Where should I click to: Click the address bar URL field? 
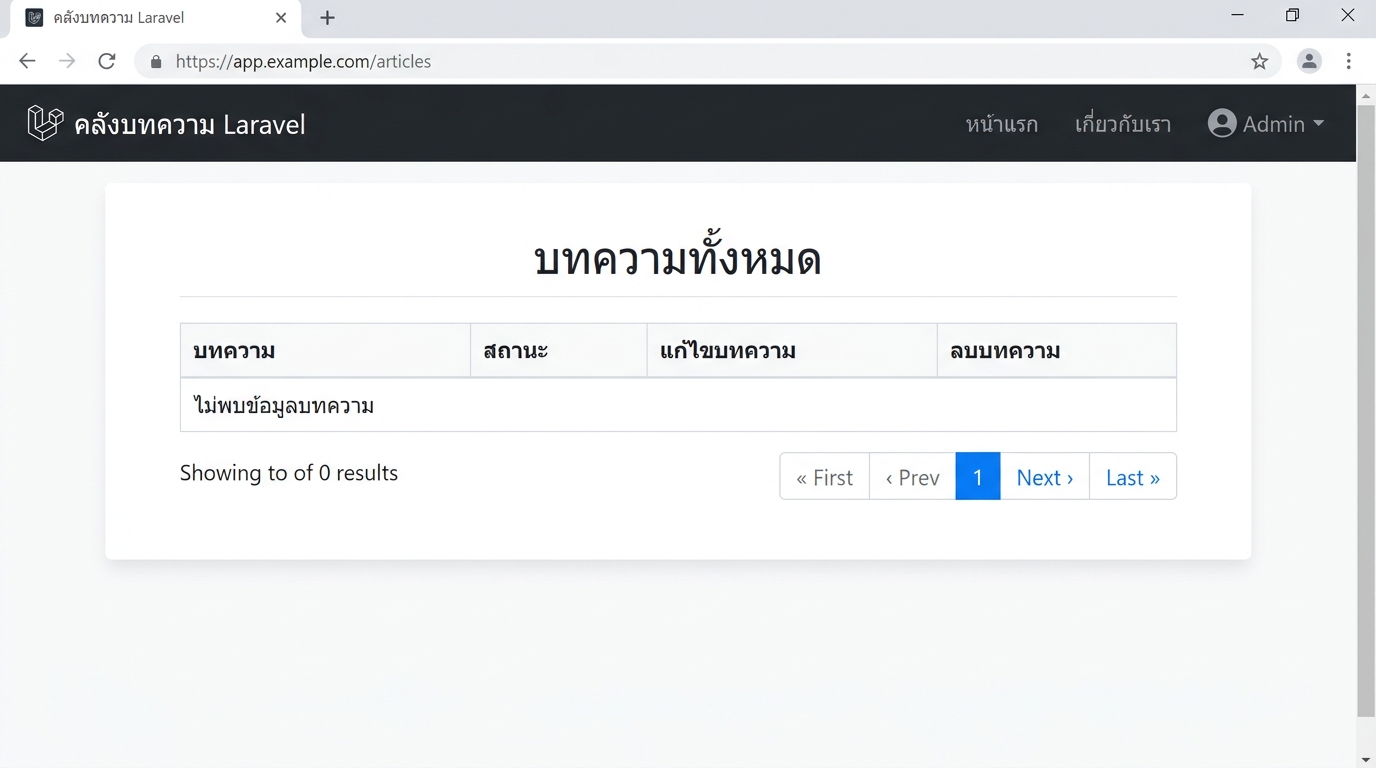click(x=708, y=61)
